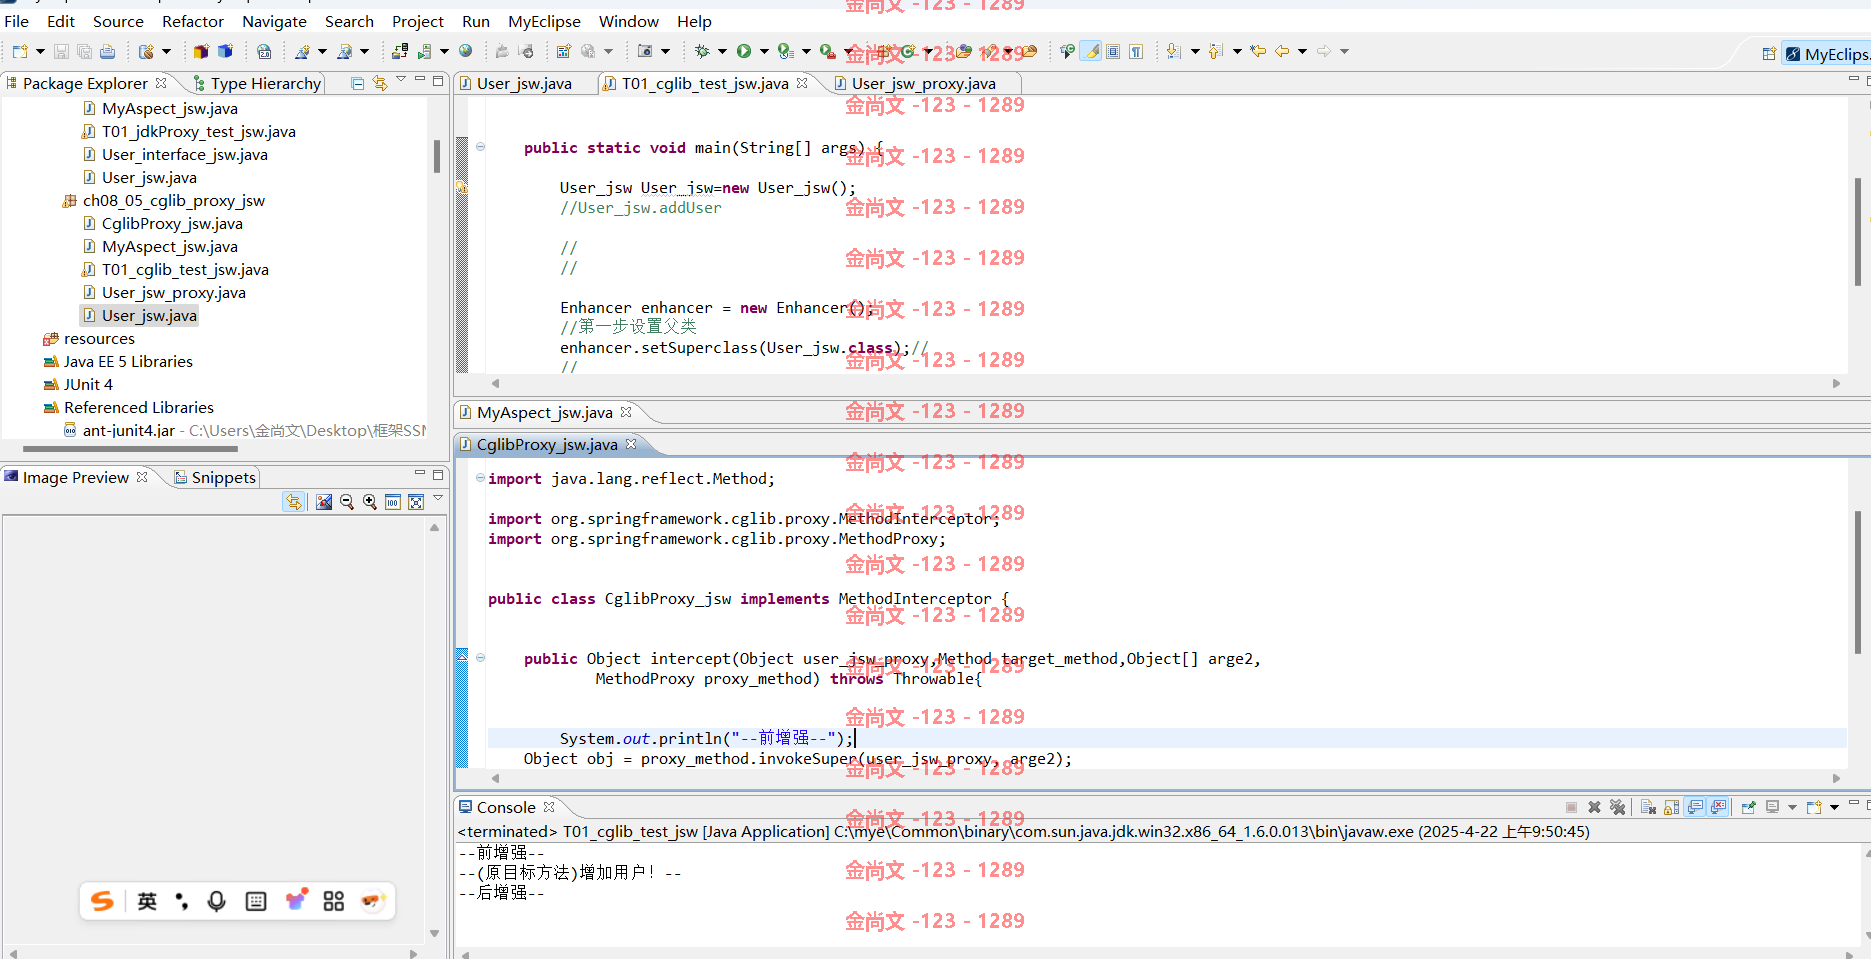Select CglibProxy_jsw.java in Package Explorer

click(x=172, y=223)
